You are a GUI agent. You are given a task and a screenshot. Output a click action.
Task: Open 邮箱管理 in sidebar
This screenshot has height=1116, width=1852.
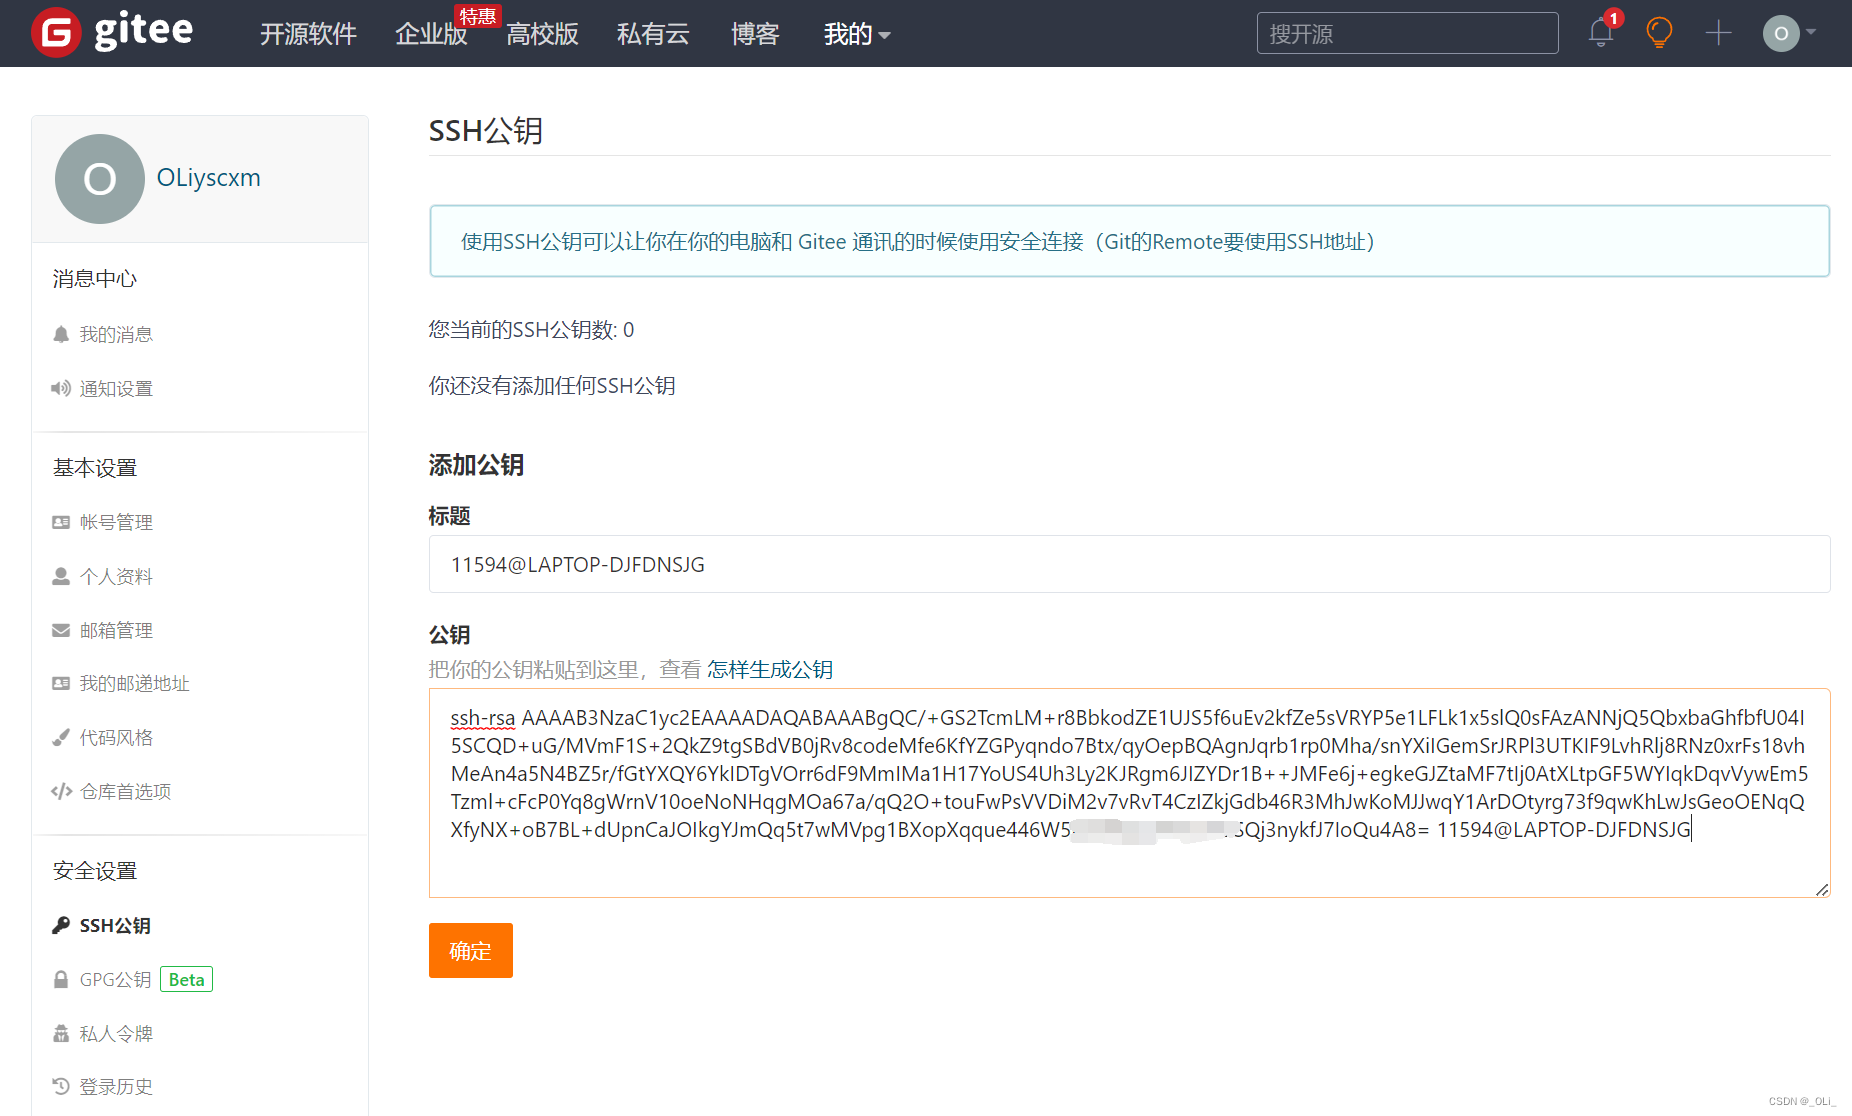tap(116, 630)
